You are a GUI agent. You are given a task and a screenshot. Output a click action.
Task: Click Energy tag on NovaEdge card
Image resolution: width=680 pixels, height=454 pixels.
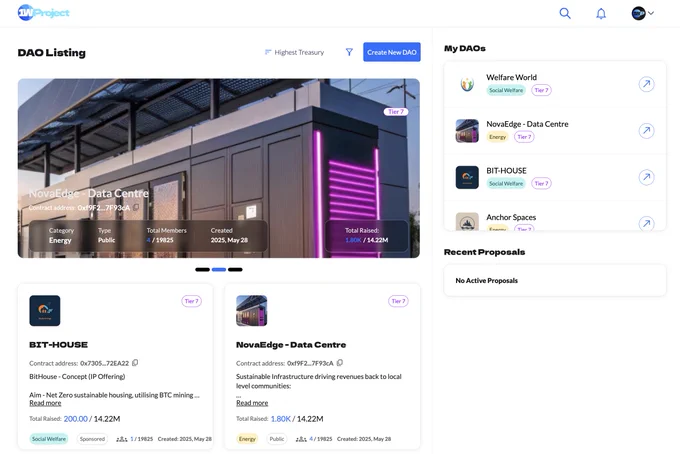pos(247,439)
